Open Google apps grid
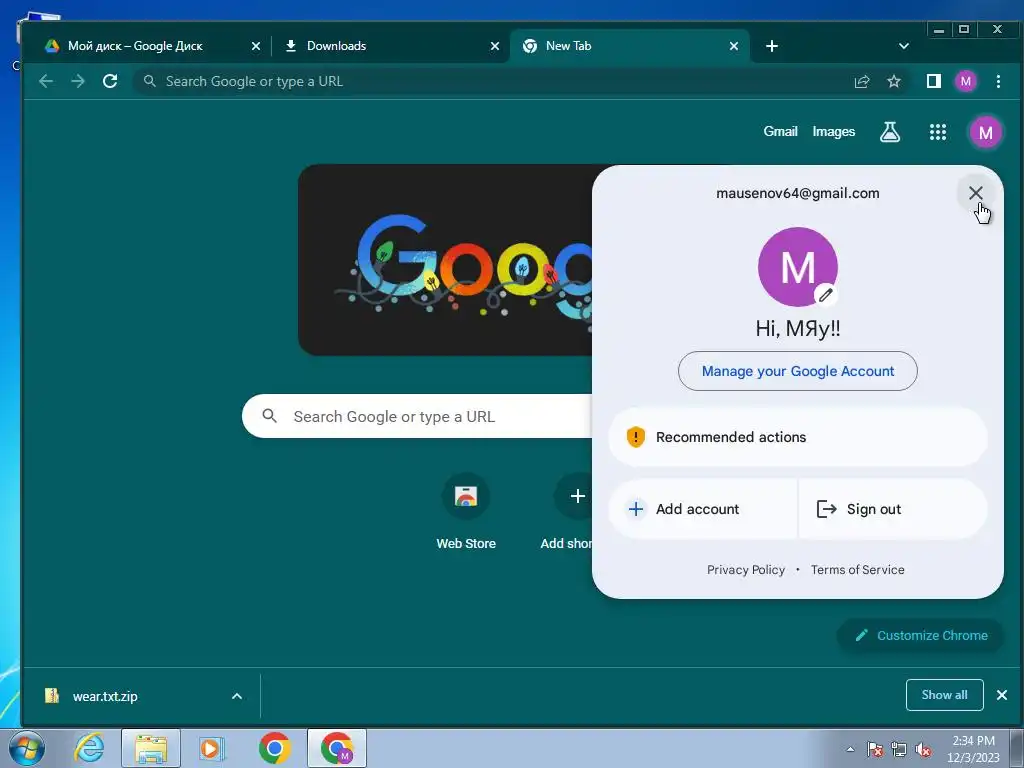This screenshot has width=1024, height=768. (x=938, y=132)
